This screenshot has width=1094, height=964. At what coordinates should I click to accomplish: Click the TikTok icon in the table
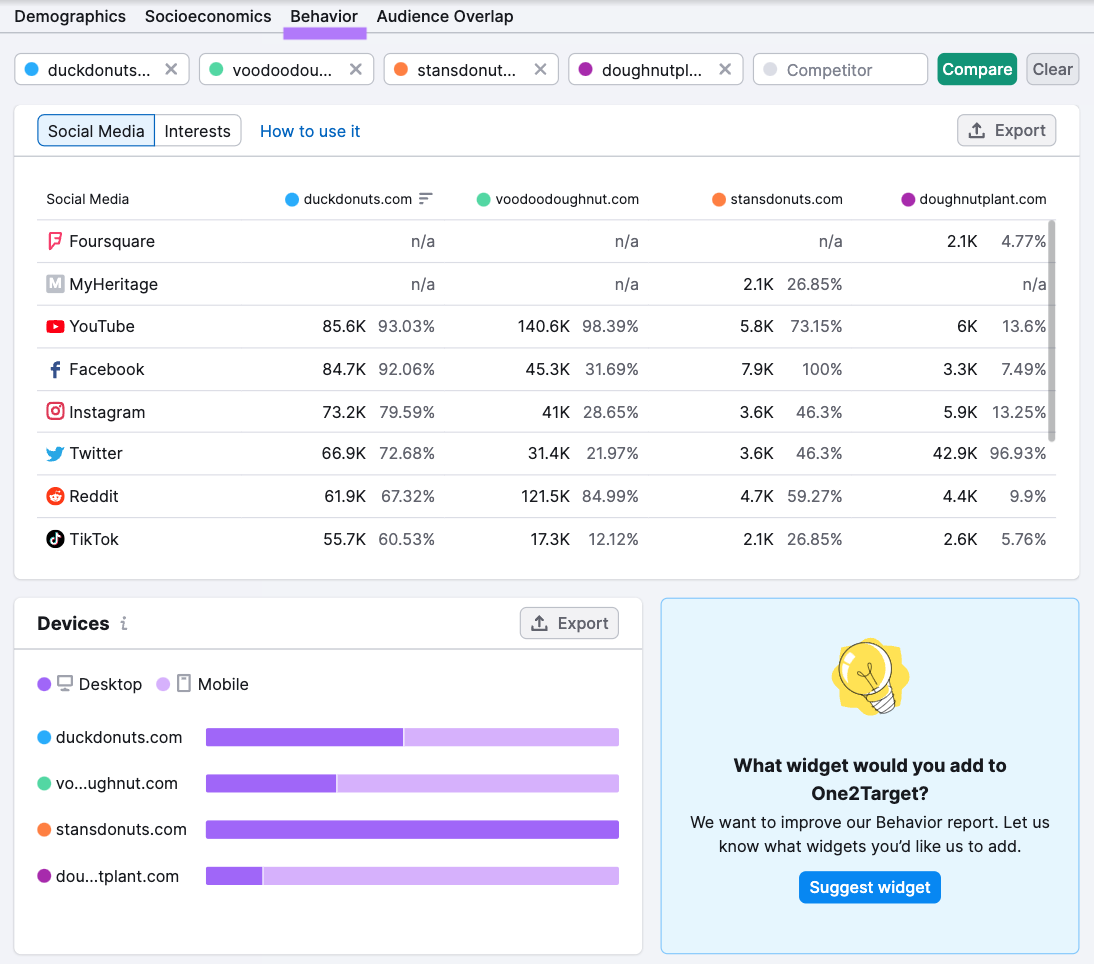[55, 540]
